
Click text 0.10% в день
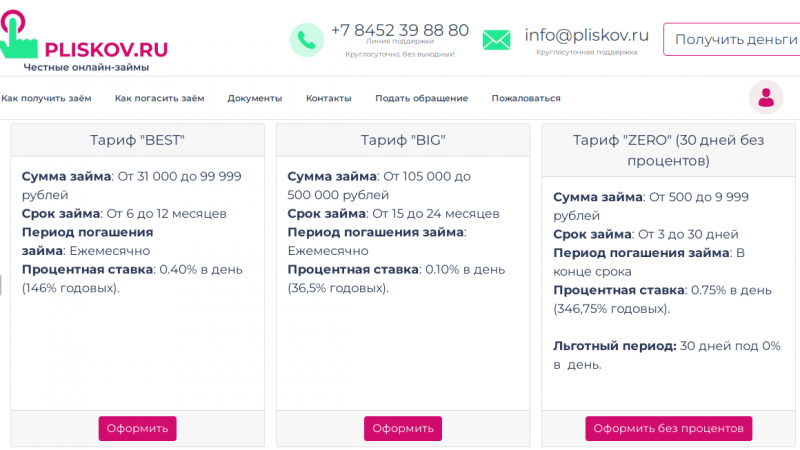[465, 269]
